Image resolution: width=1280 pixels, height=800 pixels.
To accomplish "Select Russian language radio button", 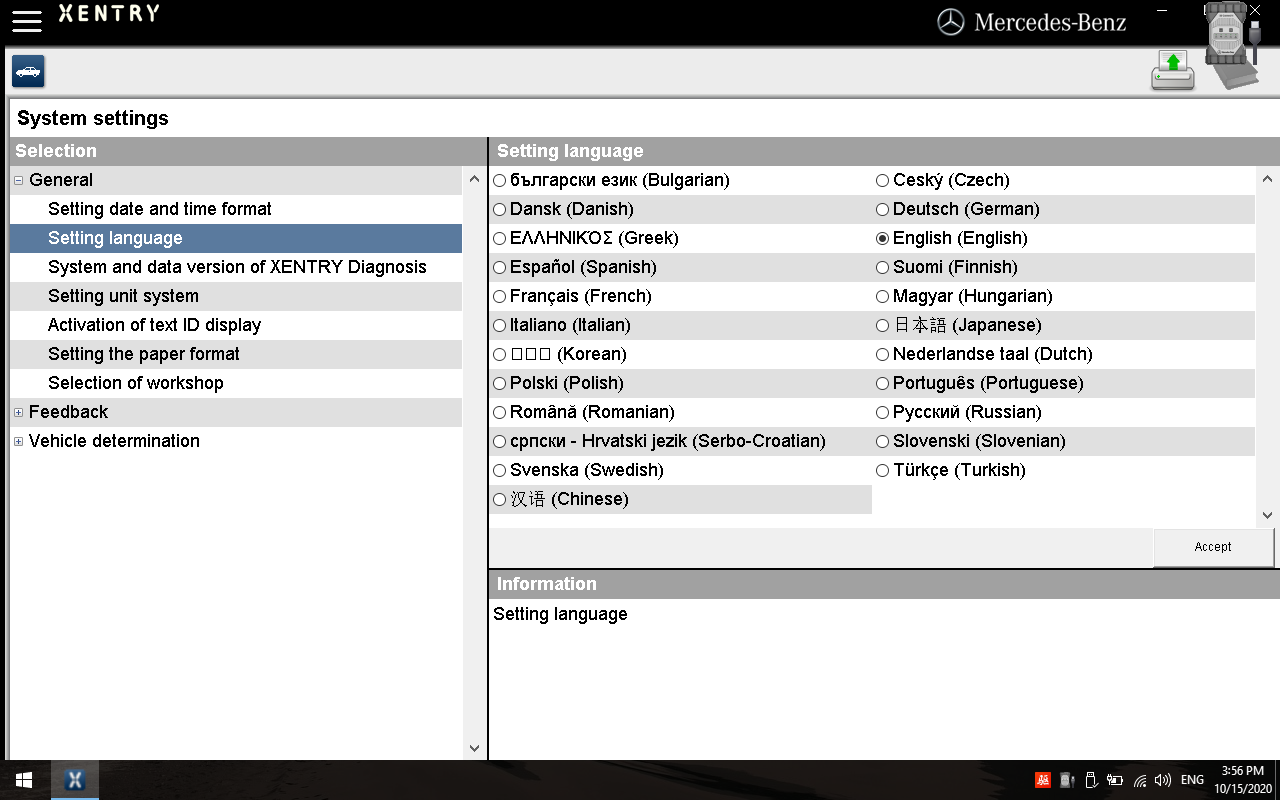I will tap(883, 413).
